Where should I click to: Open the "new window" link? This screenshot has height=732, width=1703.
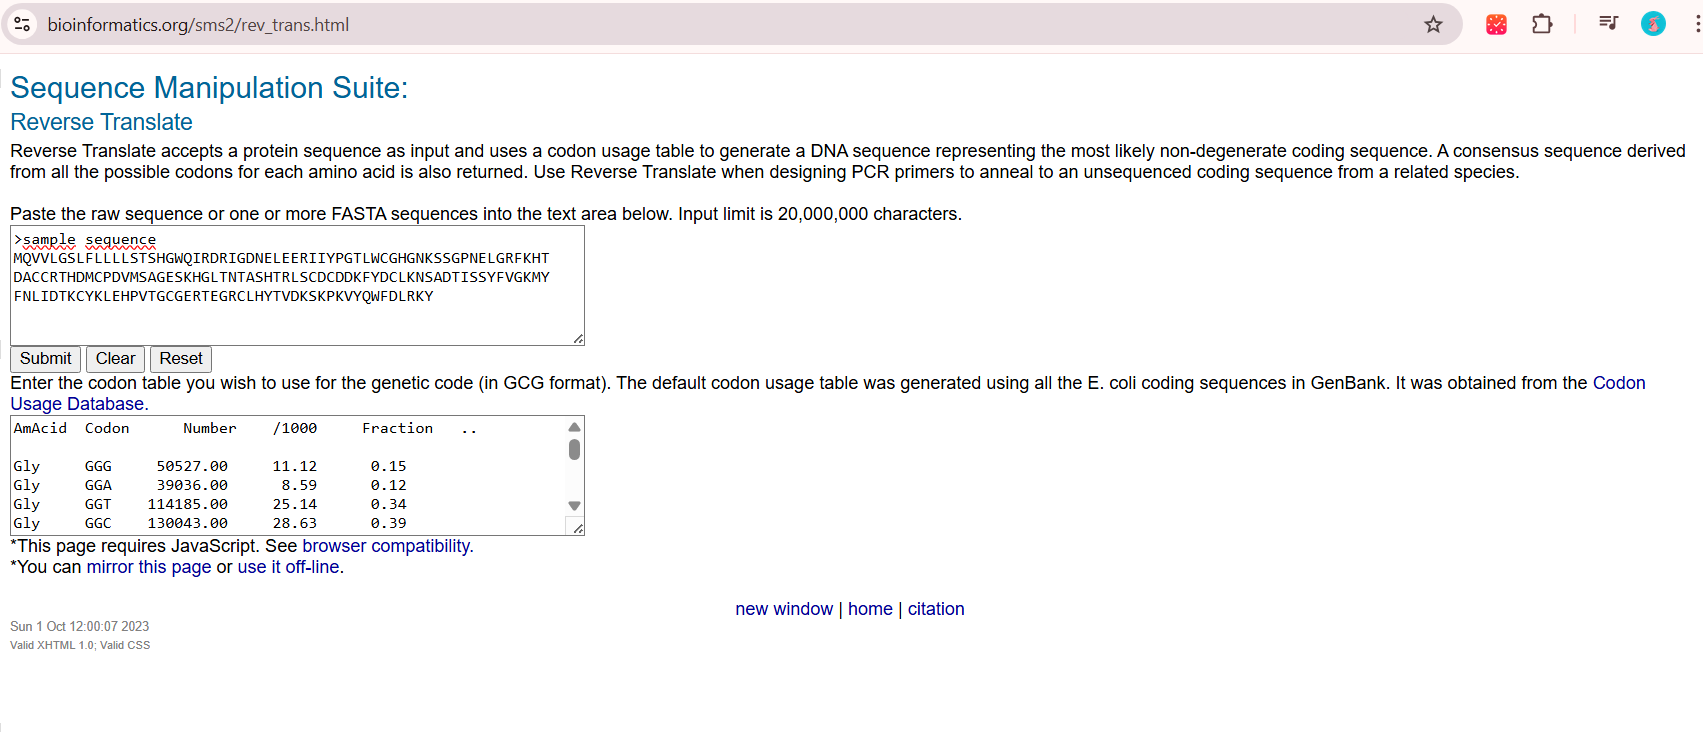coord(784,609)
